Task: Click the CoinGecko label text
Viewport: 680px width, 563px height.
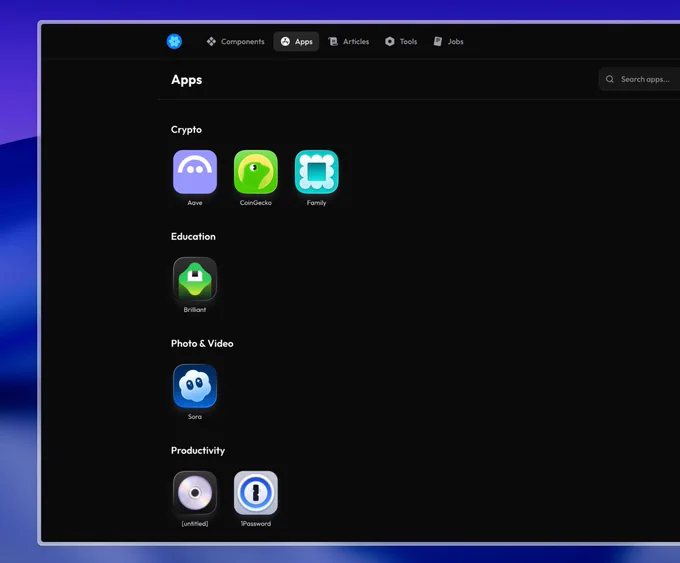Action: tap(255, 203)
